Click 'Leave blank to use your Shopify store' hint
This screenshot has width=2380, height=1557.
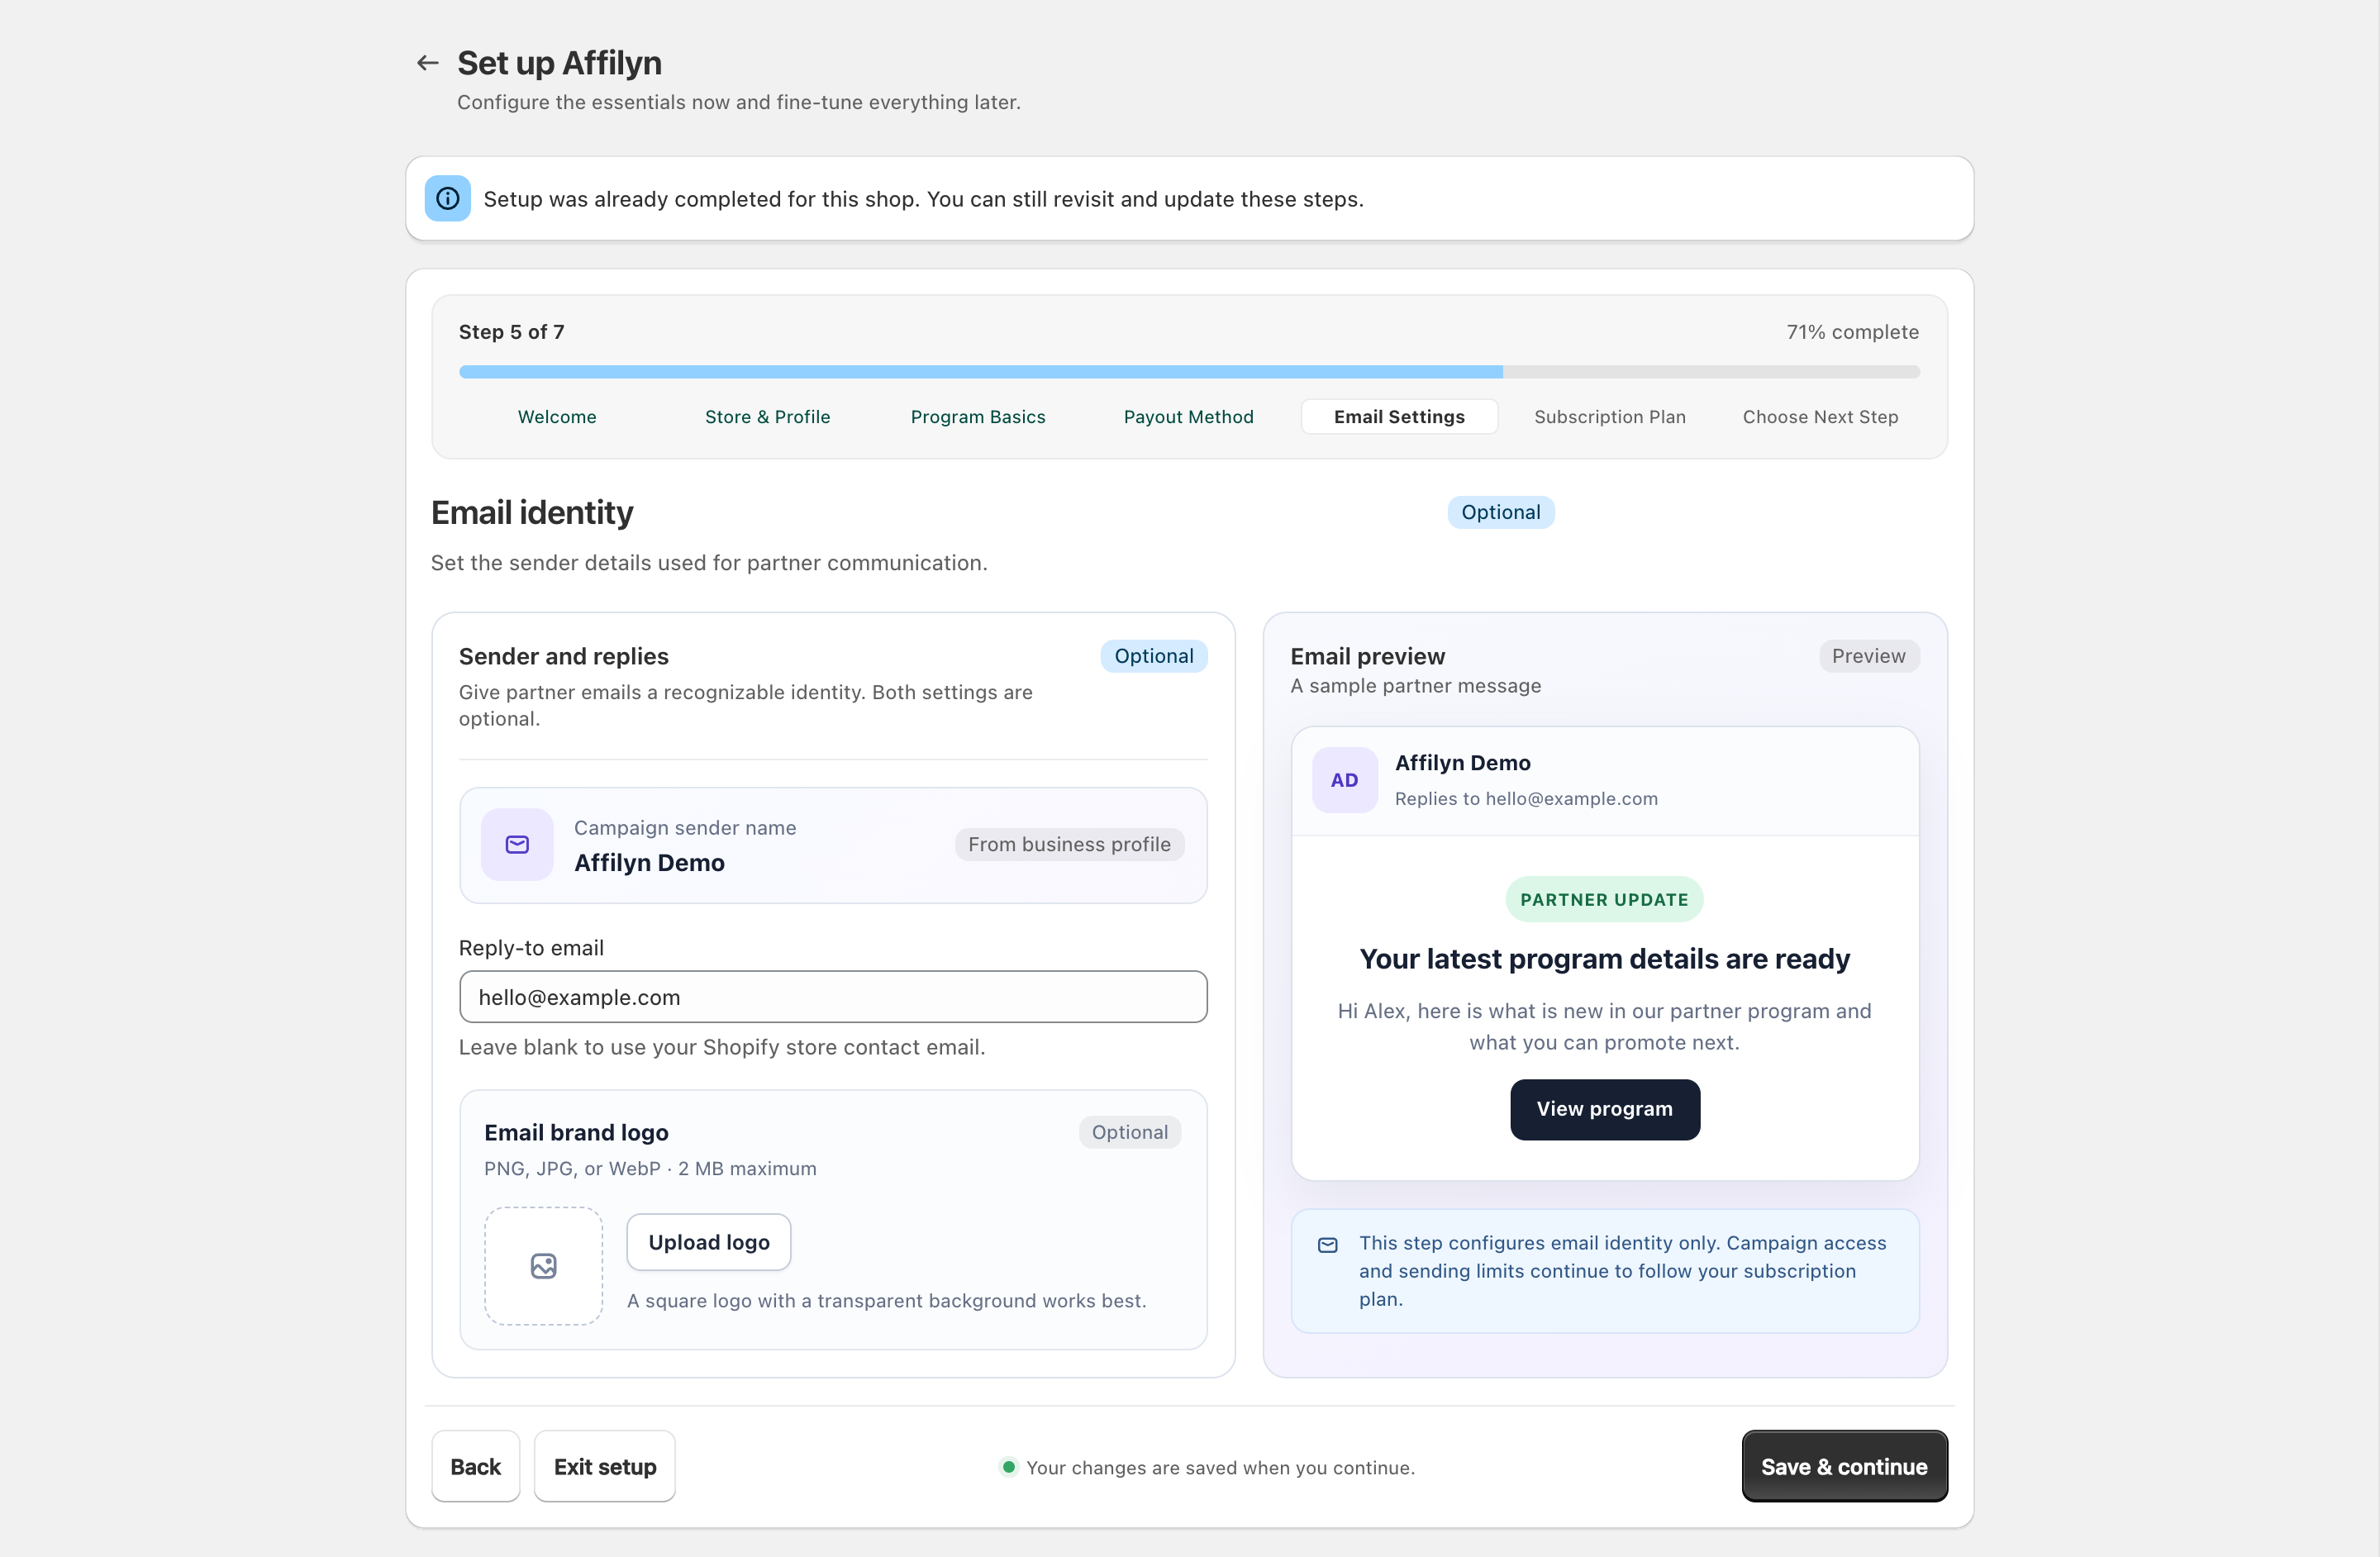point(722,1047)
